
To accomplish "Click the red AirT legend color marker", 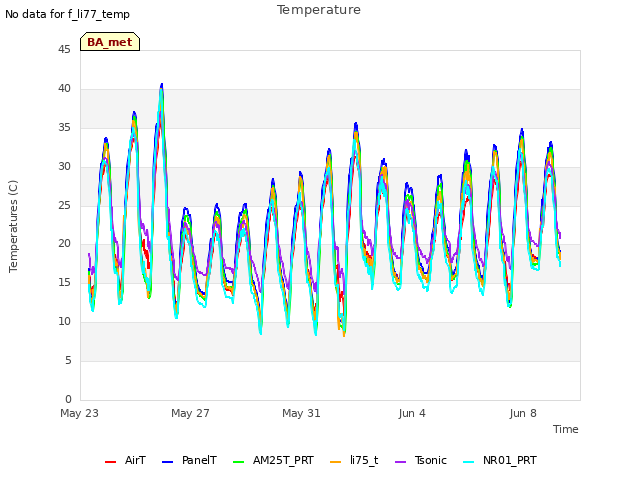I will coord(110,462).
